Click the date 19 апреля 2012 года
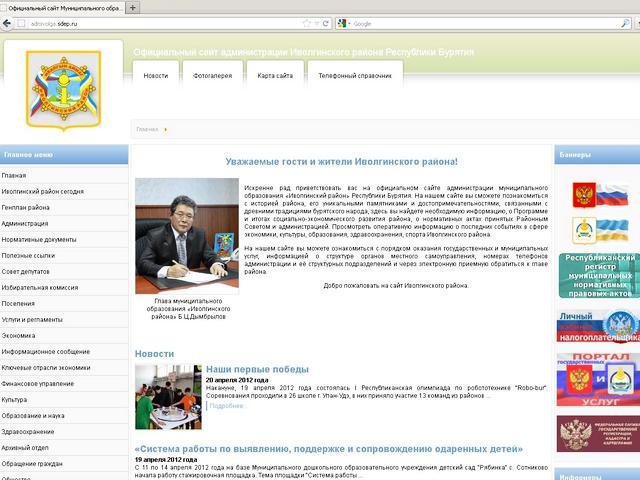640x480 pixels. (x=166, y=460)
